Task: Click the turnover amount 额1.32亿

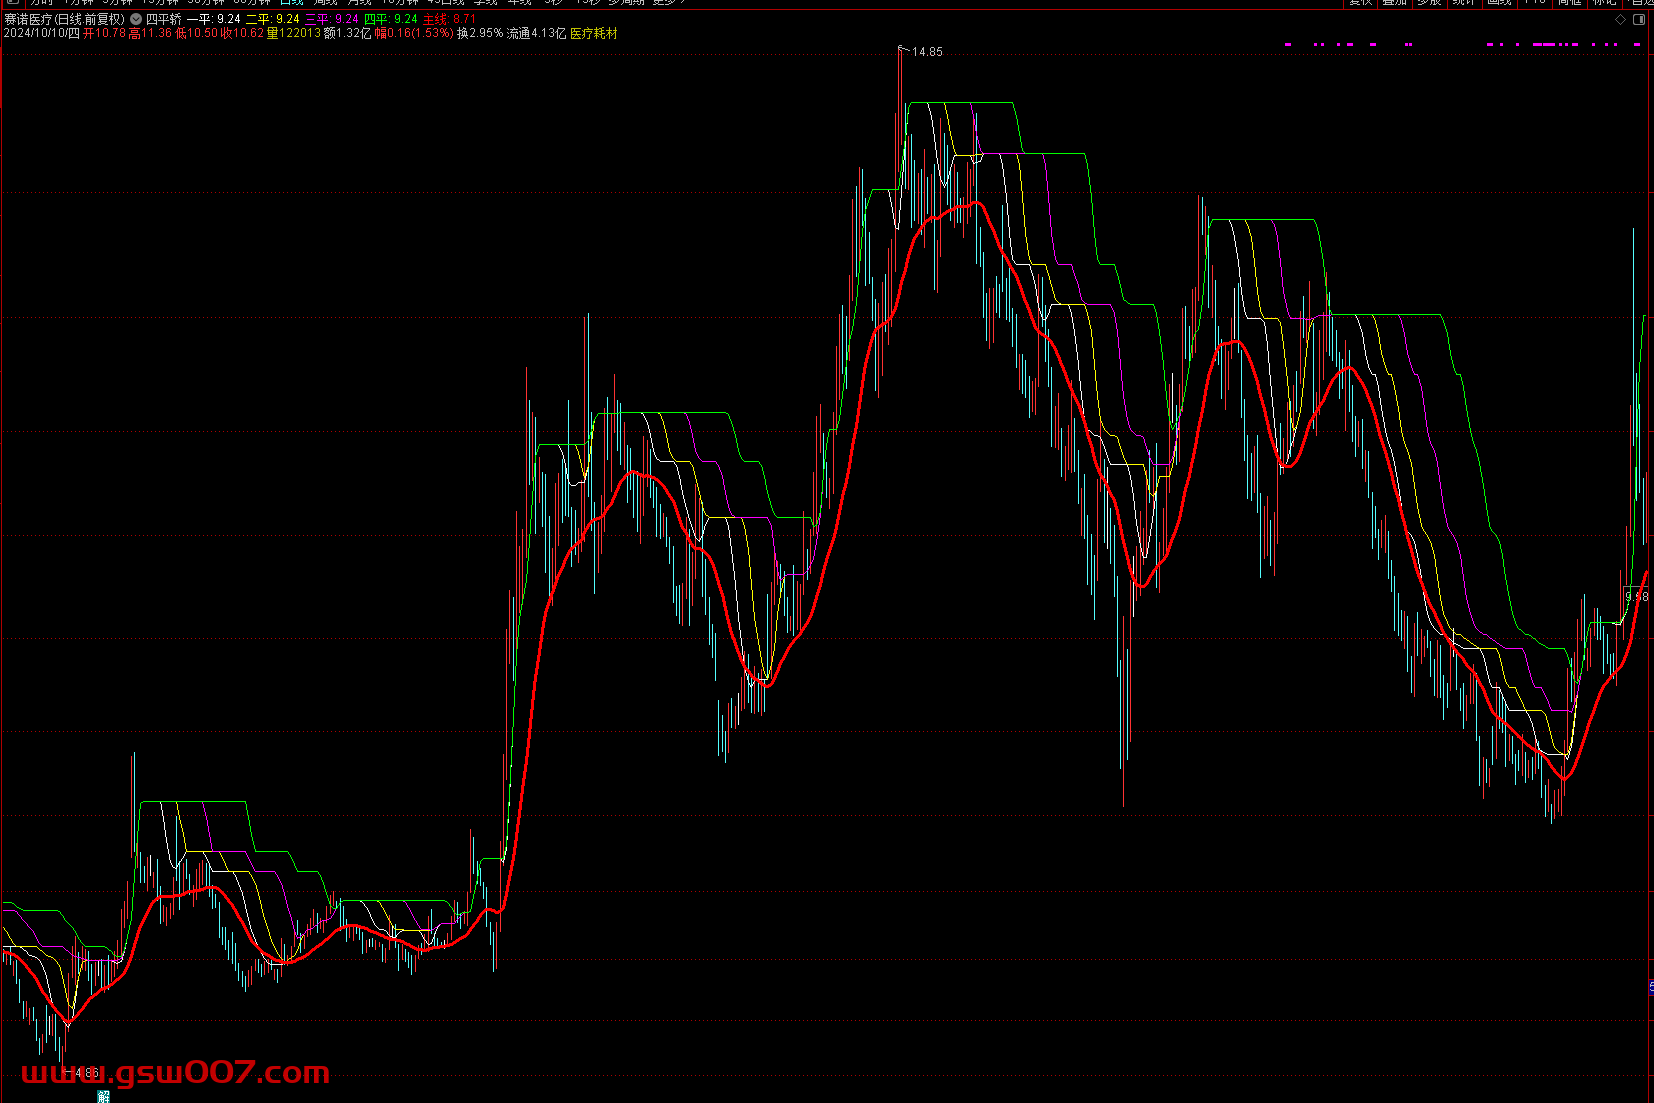Action: pos(347,34)
